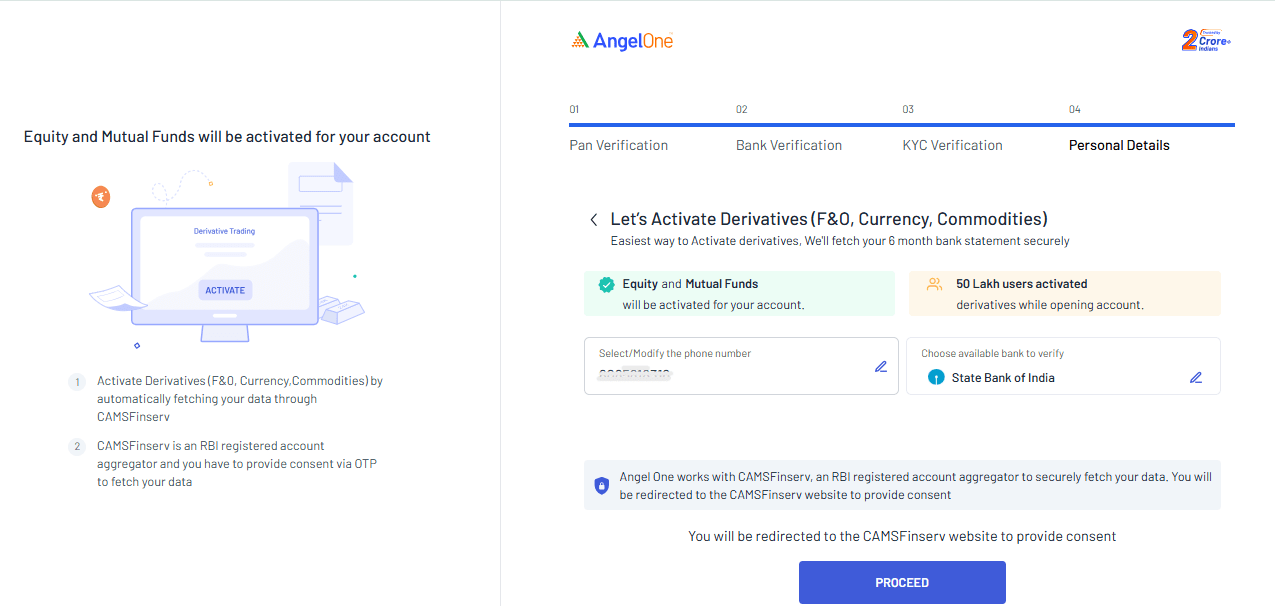Viewport: 1275px width, 606px height.
Task: Select the Personal Details step
Action: [1119, 145]
